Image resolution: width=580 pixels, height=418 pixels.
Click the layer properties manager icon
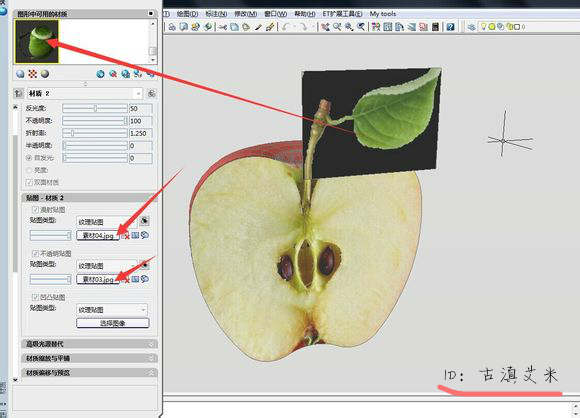click(471, 27)
